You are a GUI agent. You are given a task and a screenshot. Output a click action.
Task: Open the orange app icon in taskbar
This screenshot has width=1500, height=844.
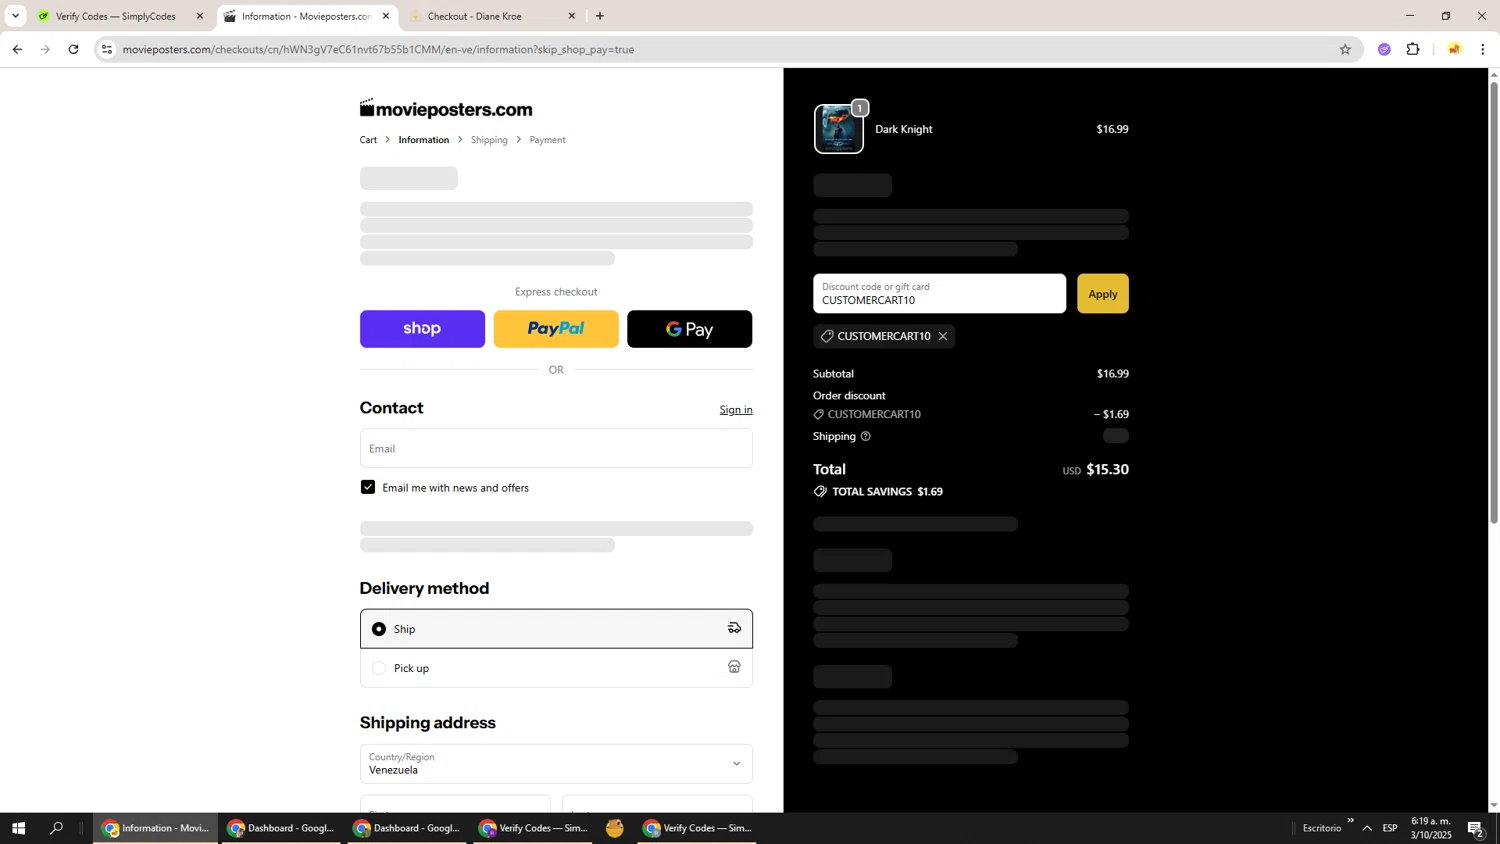click(x=615, y=828)
